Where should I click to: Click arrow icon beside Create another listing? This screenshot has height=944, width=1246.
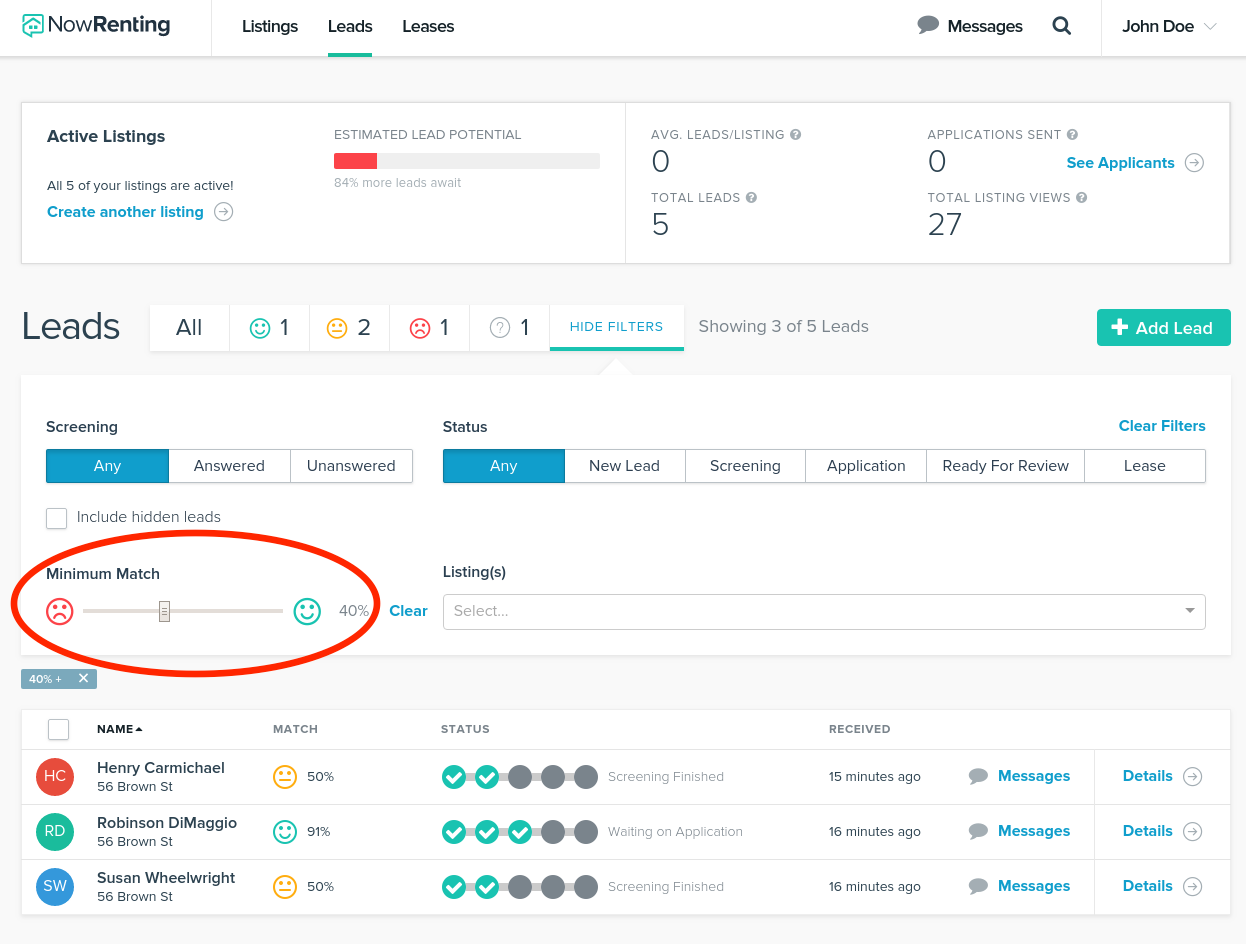[x=224, y=212]
